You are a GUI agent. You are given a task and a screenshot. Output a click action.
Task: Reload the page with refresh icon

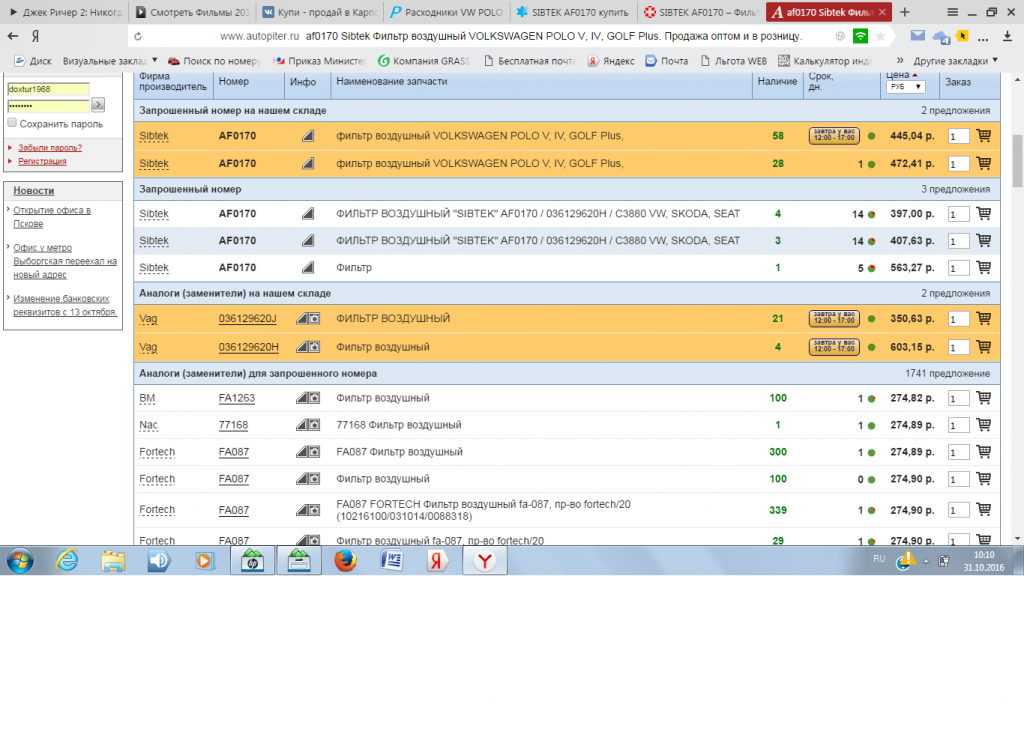(138, 37)
